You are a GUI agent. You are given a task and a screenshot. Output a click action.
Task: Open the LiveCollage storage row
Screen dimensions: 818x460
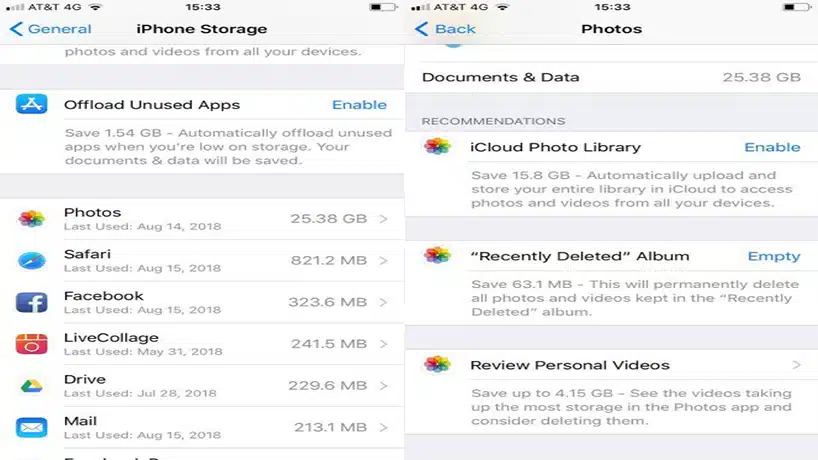click(202, 344)
